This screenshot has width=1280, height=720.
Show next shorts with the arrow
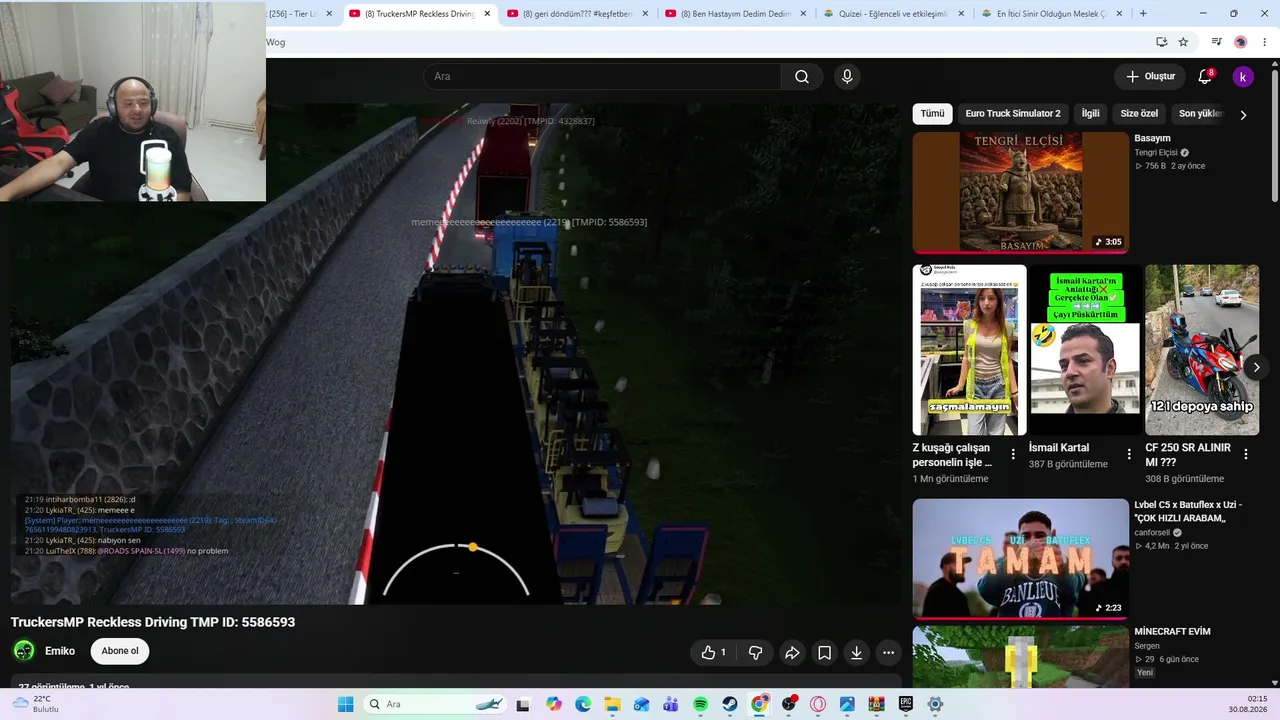1256,367
